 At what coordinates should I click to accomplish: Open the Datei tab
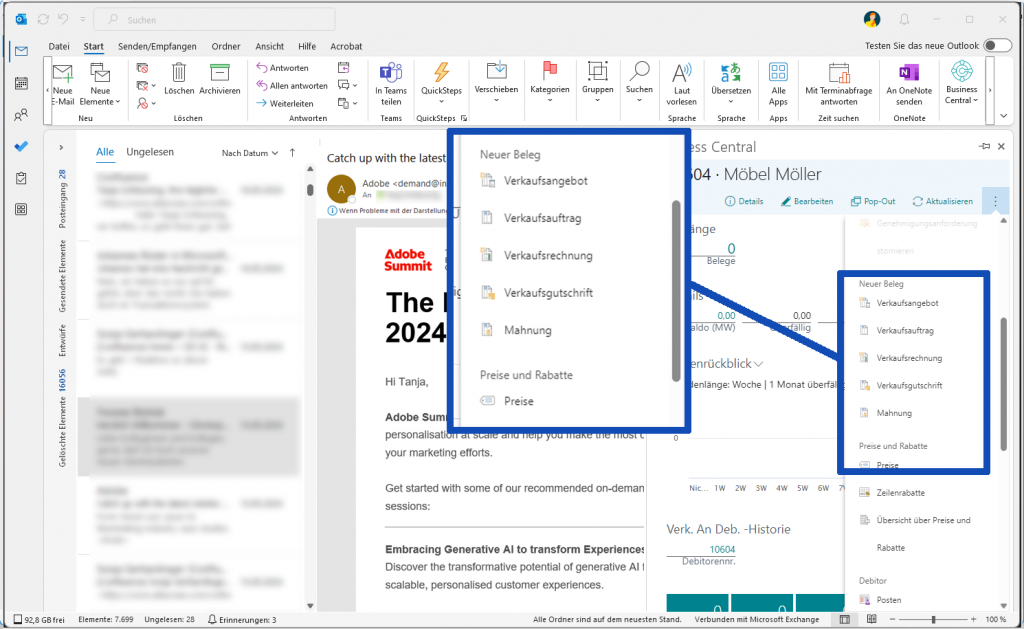point(59,46)
